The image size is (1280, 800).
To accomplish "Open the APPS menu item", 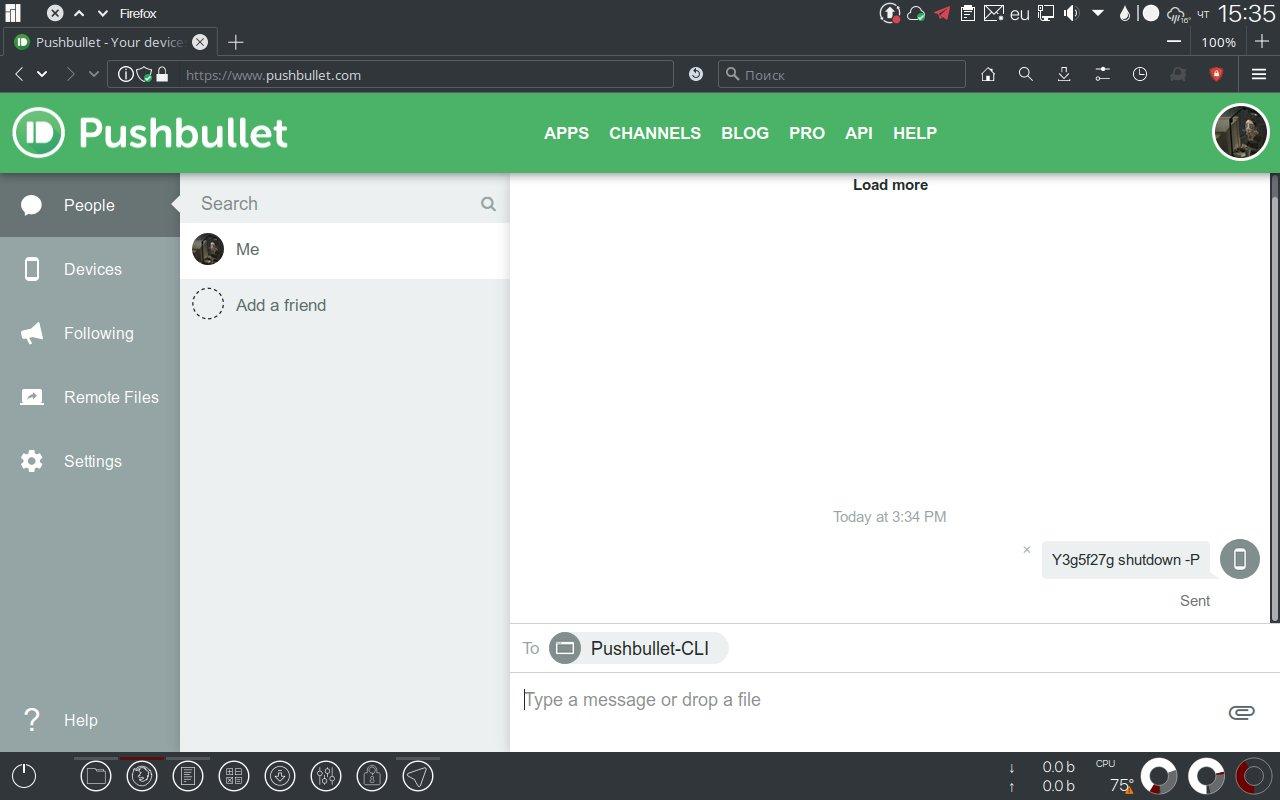I will tap(566, 133).
